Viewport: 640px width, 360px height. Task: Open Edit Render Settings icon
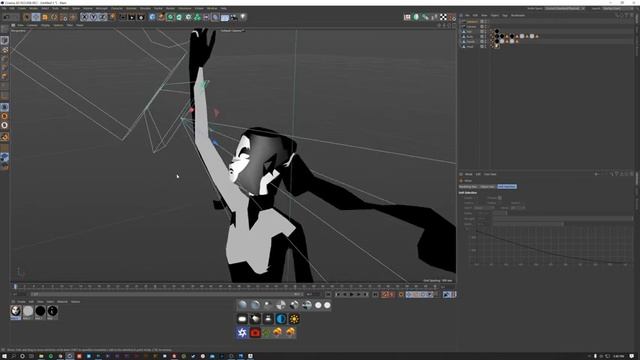coord(141,17)
